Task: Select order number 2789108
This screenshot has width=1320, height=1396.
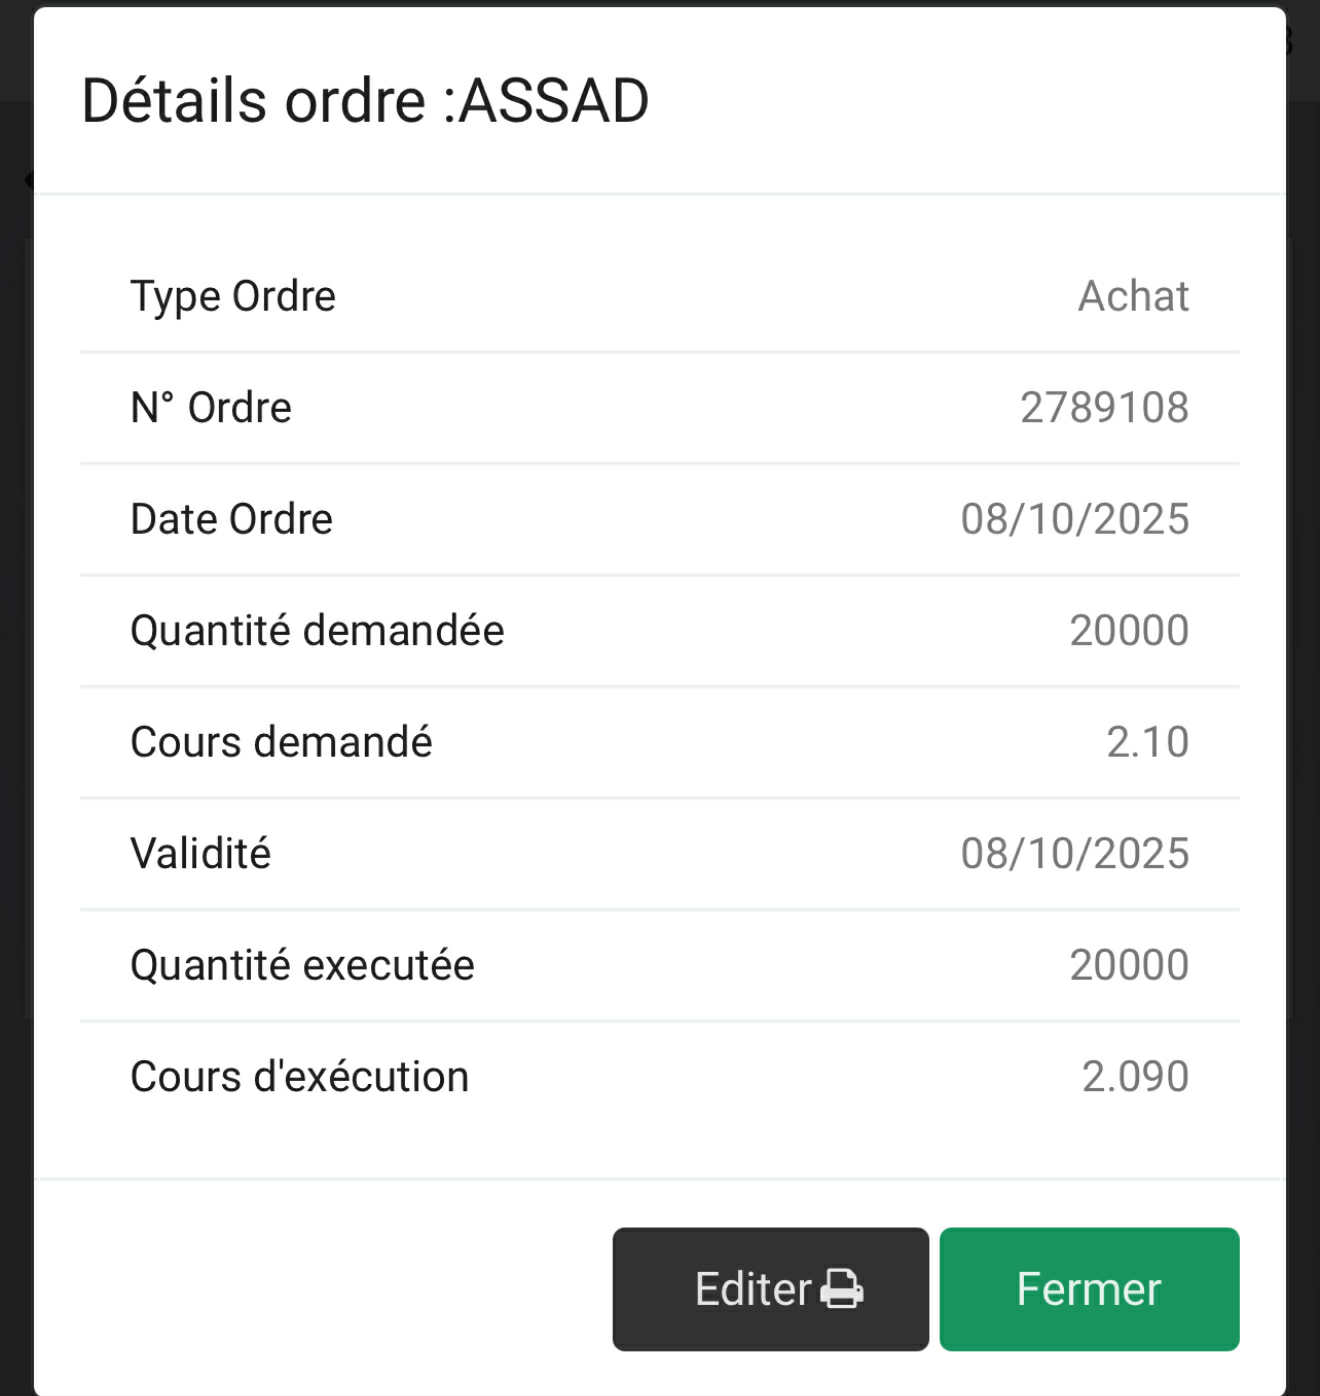Action: (1104, 408)
